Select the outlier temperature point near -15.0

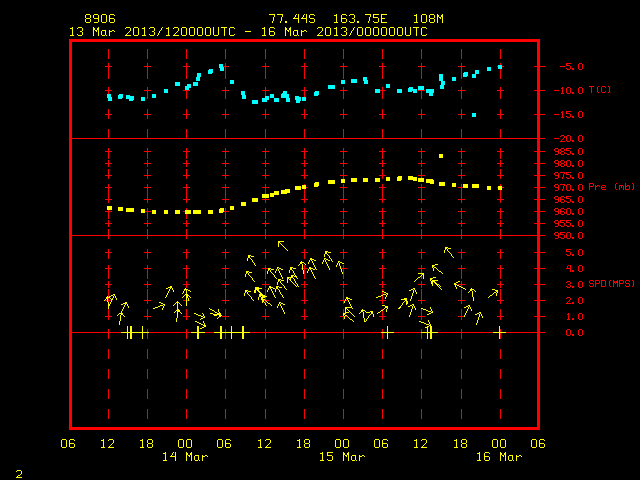click(x=474, y=115)
